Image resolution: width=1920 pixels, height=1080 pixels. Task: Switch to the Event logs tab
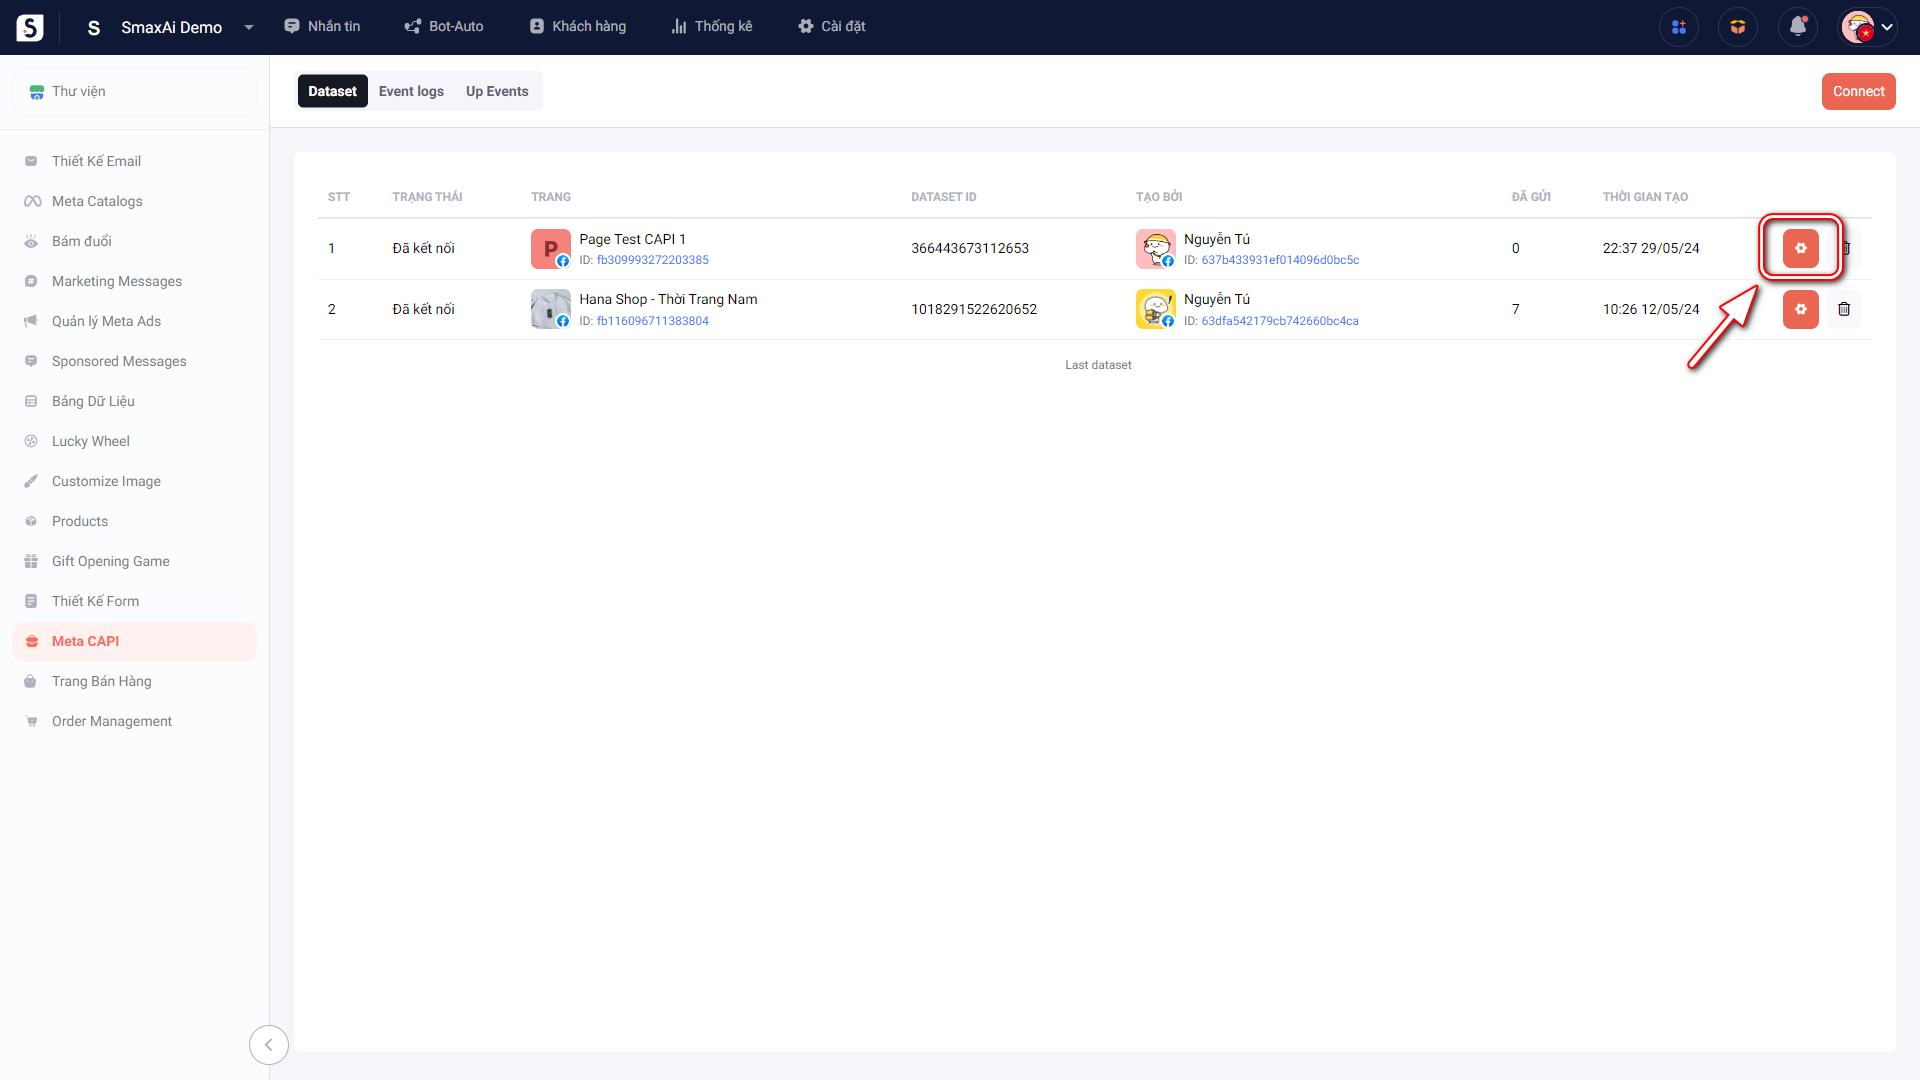pyautogui.click(x=411, y=91)
